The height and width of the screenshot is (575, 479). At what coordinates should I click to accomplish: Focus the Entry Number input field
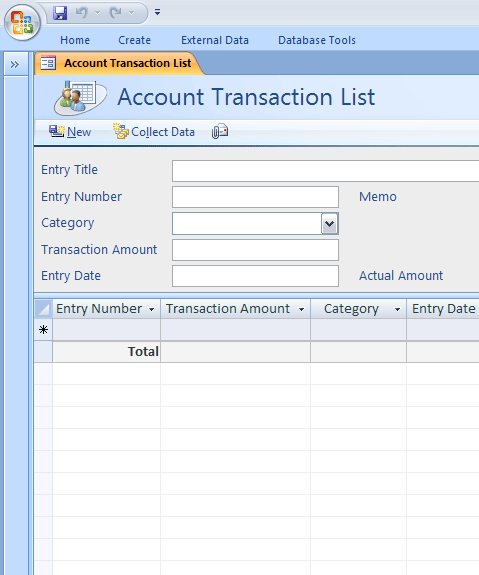(x=255, y=197)
